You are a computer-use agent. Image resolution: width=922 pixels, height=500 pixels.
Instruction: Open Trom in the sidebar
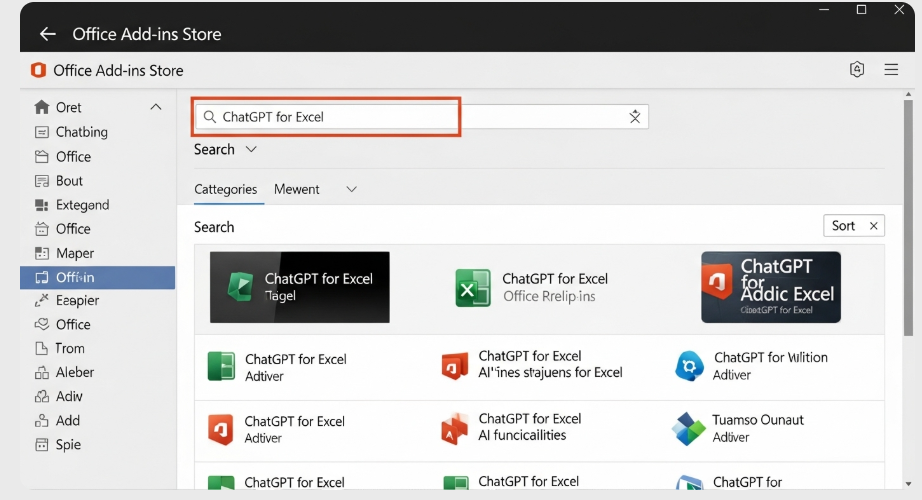point(59,348)
